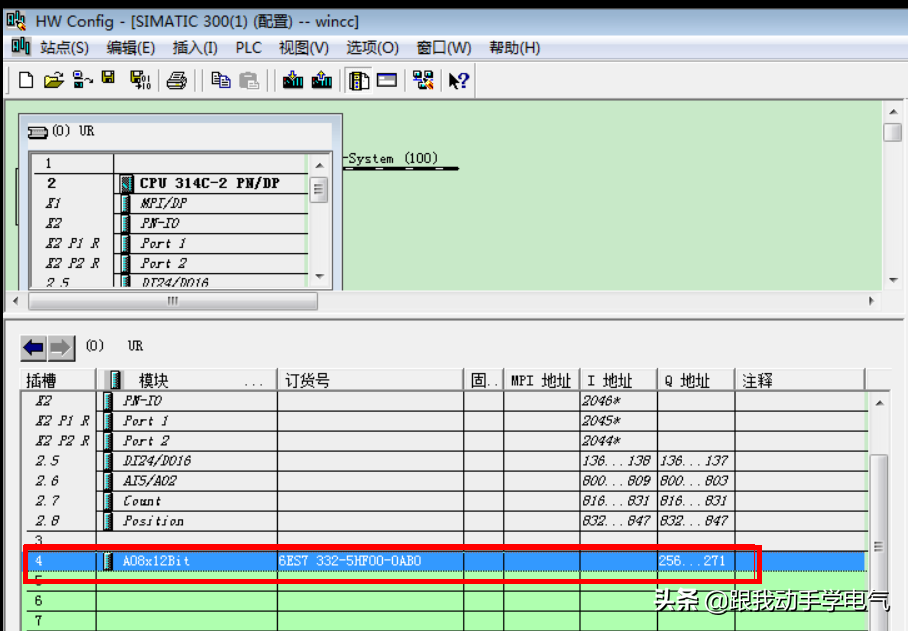Click the (0) UR rack icon
The width and height of the screenshot is (908, 631).
pyautogui.click(x=38, y=132)
